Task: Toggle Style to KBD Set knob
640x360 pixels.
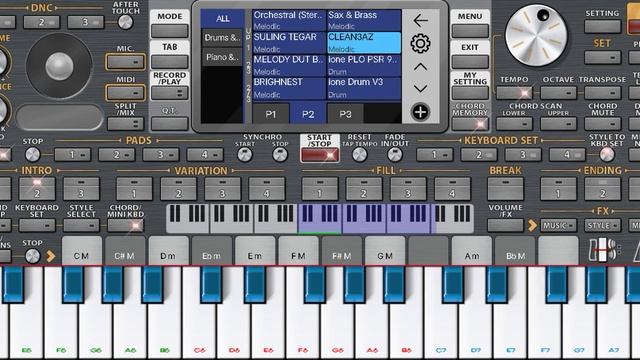Action: (607, 154)
